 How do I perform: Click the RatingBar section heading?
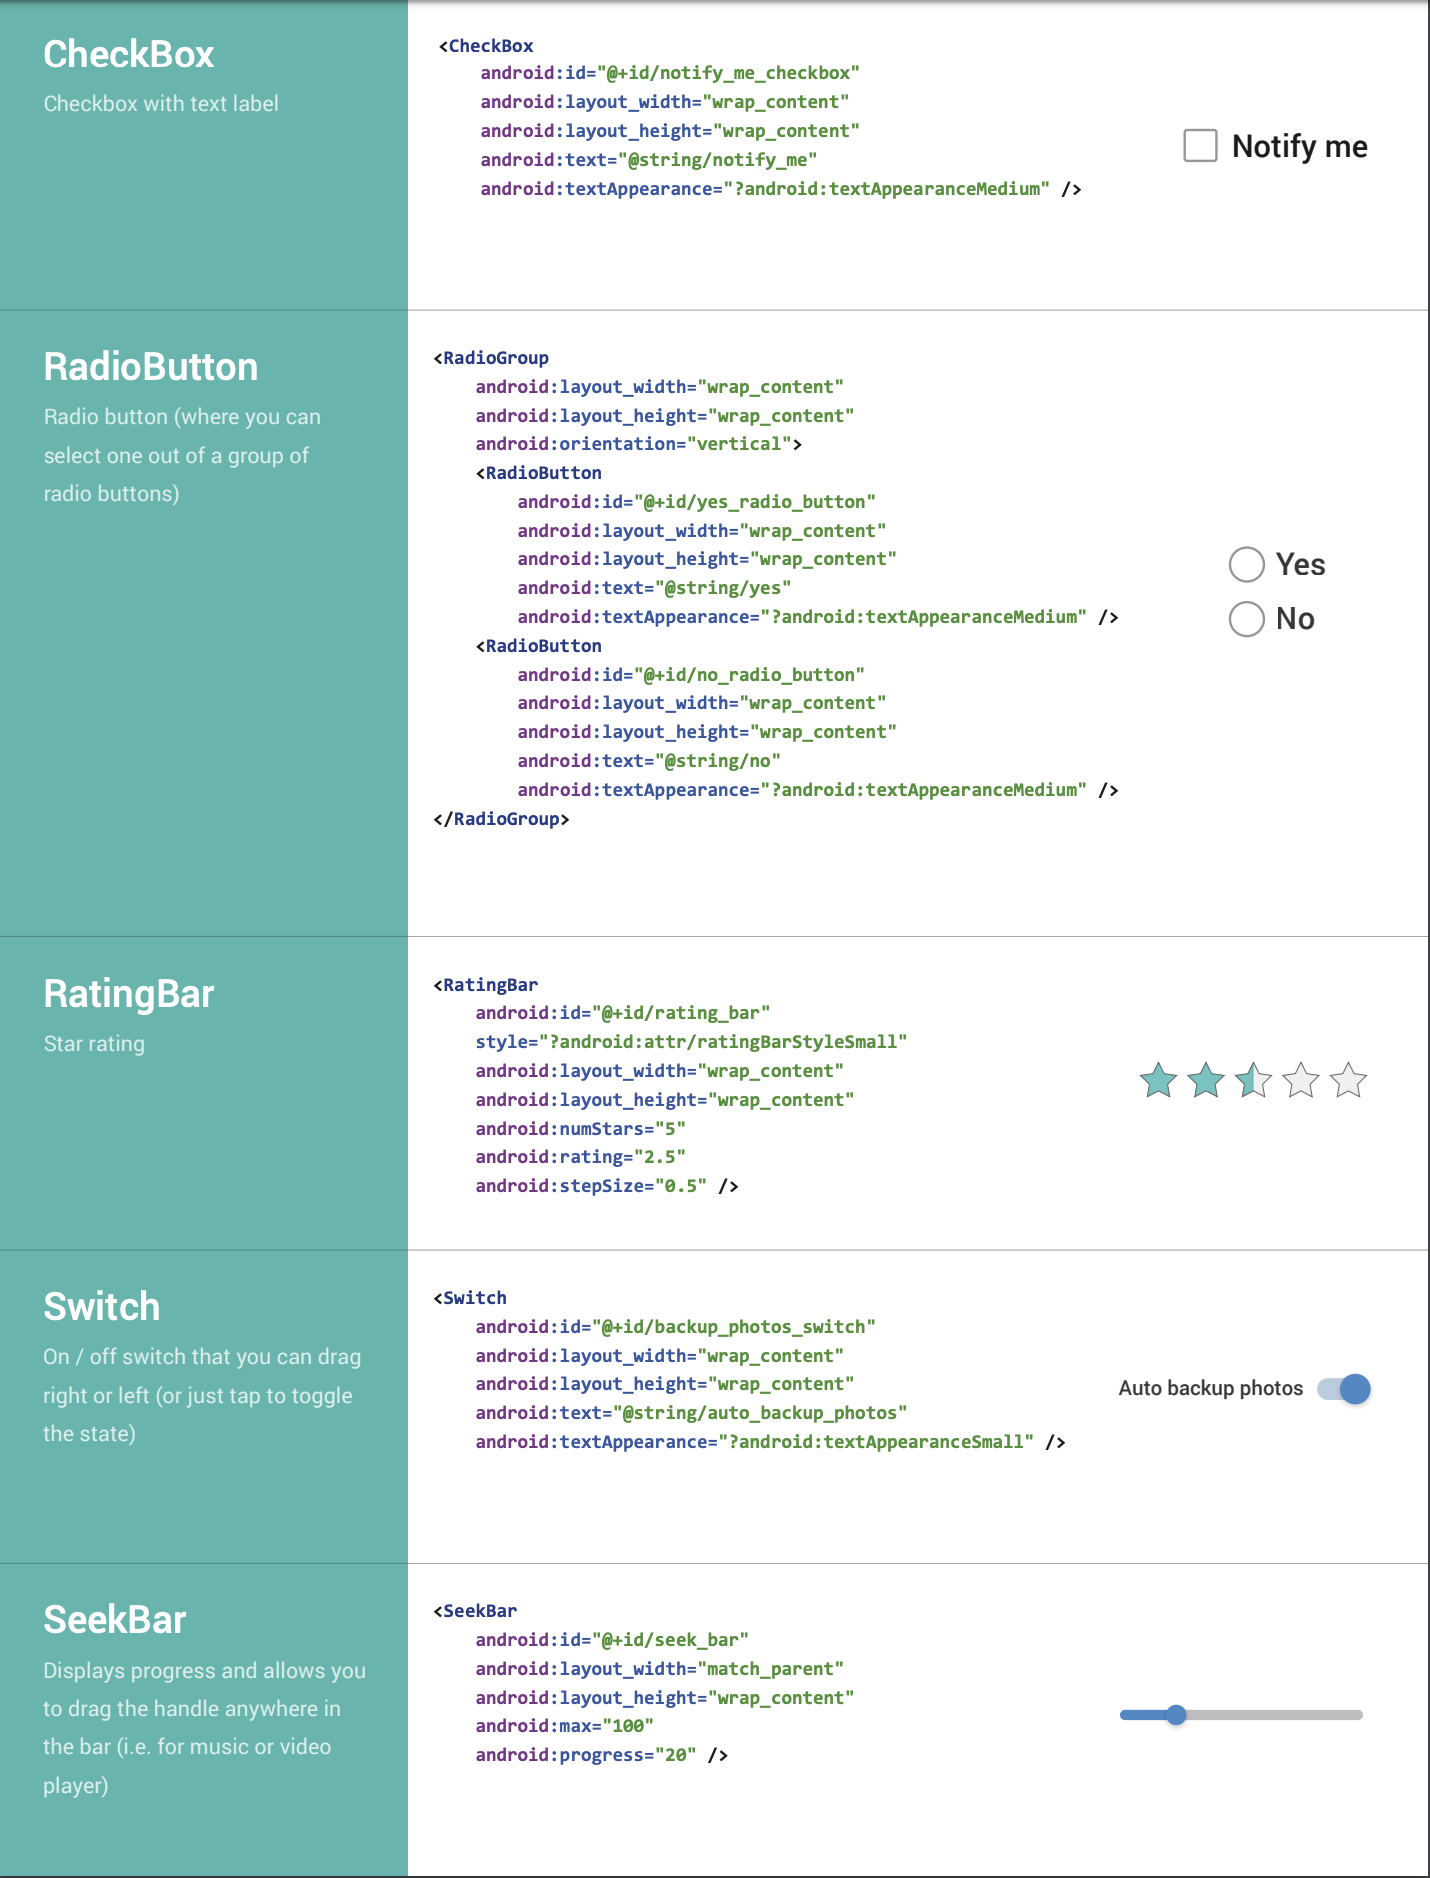[129, 994]
